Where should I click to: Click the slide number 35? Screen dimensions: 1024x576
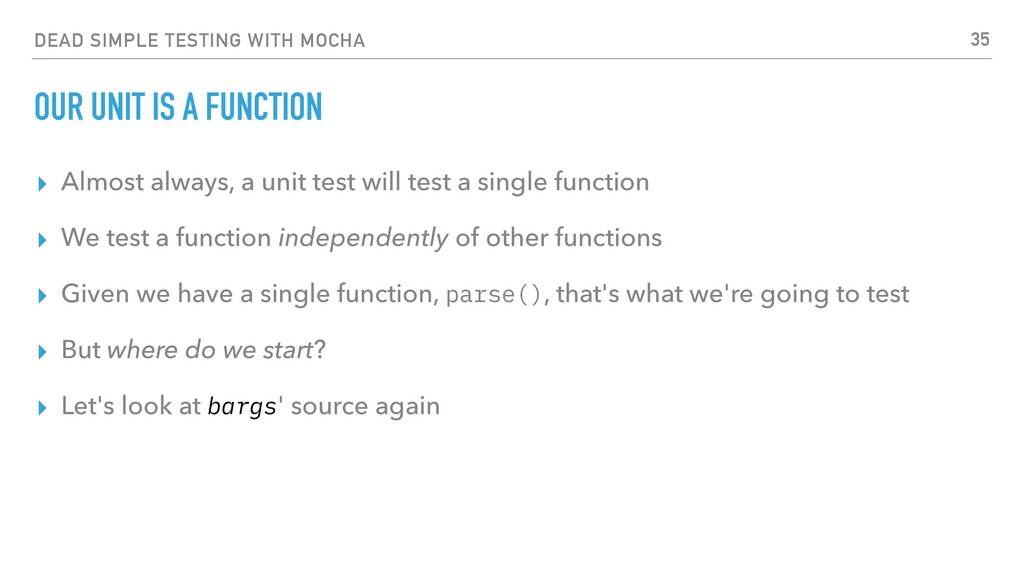point(980,40)
